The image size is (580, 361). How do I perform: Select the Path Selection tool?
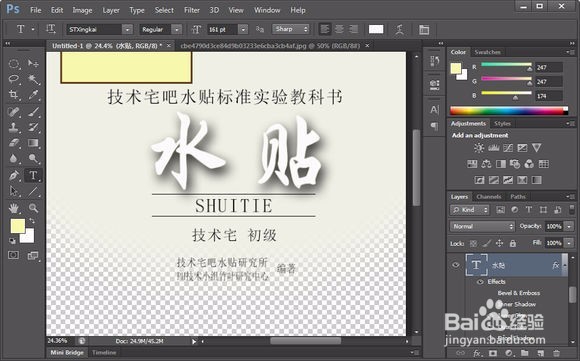[x=14, y=191]
